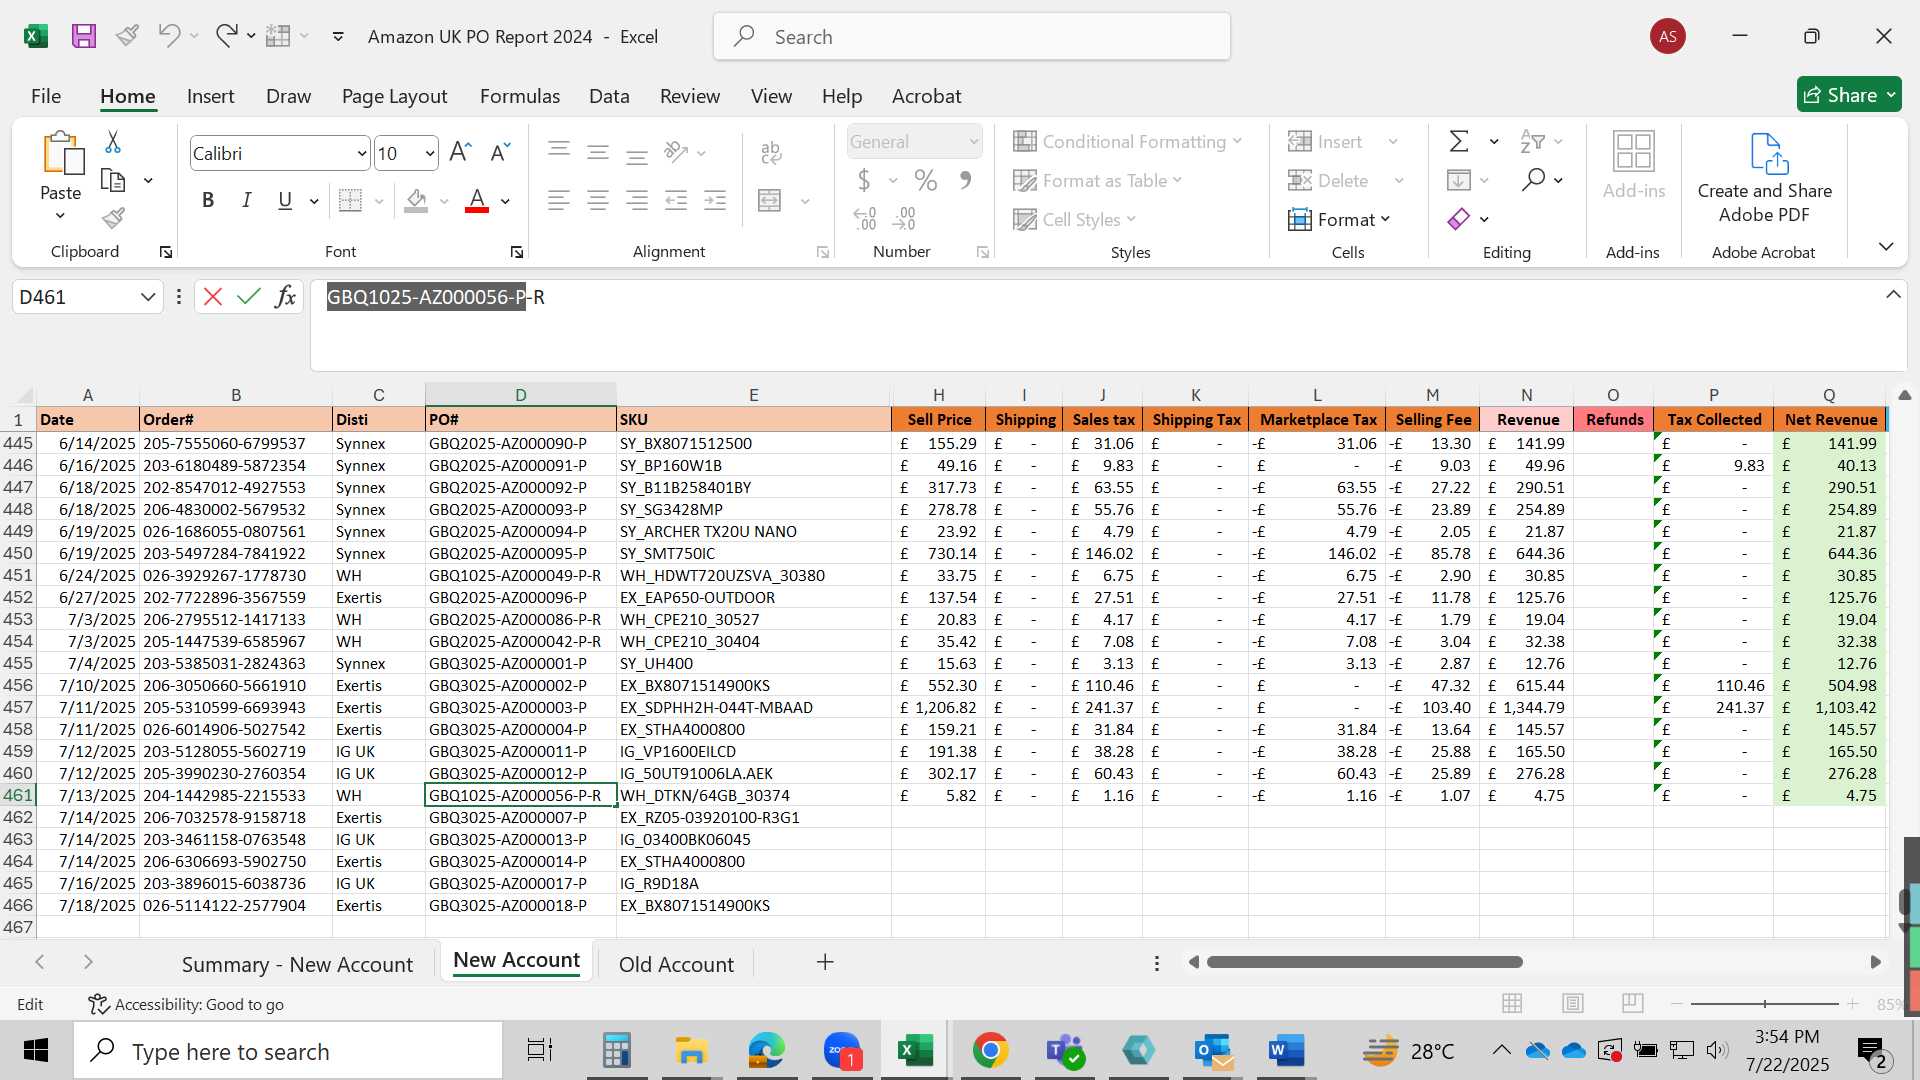The height and width of the screenshot is (1080, 1920).
Task: Apply the fill color bucket
Action: [x=417, y=201]
